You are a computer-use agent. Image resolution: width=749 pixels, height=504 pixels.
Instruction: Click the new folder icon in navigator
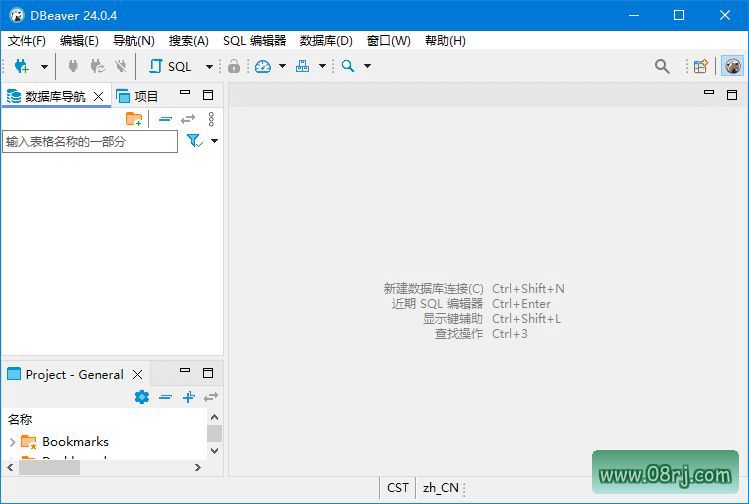point(134,119)
